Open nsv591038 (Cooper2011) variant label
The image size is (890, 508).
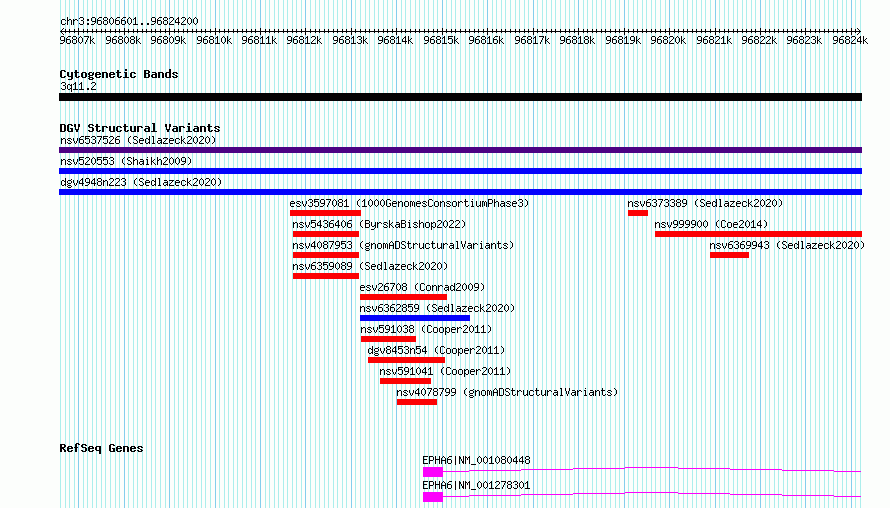coord(426,329)
